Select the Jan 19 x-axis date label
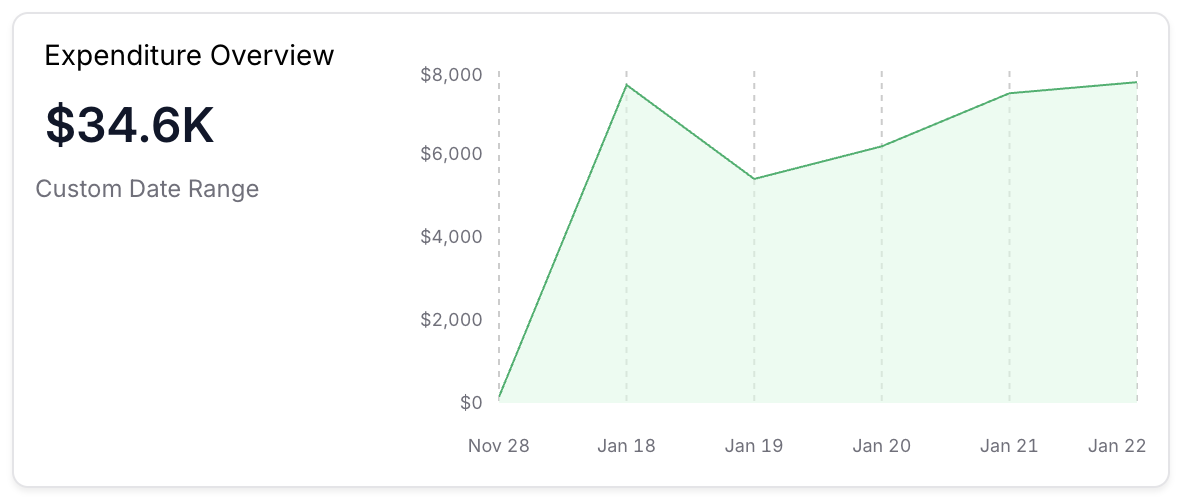This screenshot has width=1190, height=504. point(754,446)
